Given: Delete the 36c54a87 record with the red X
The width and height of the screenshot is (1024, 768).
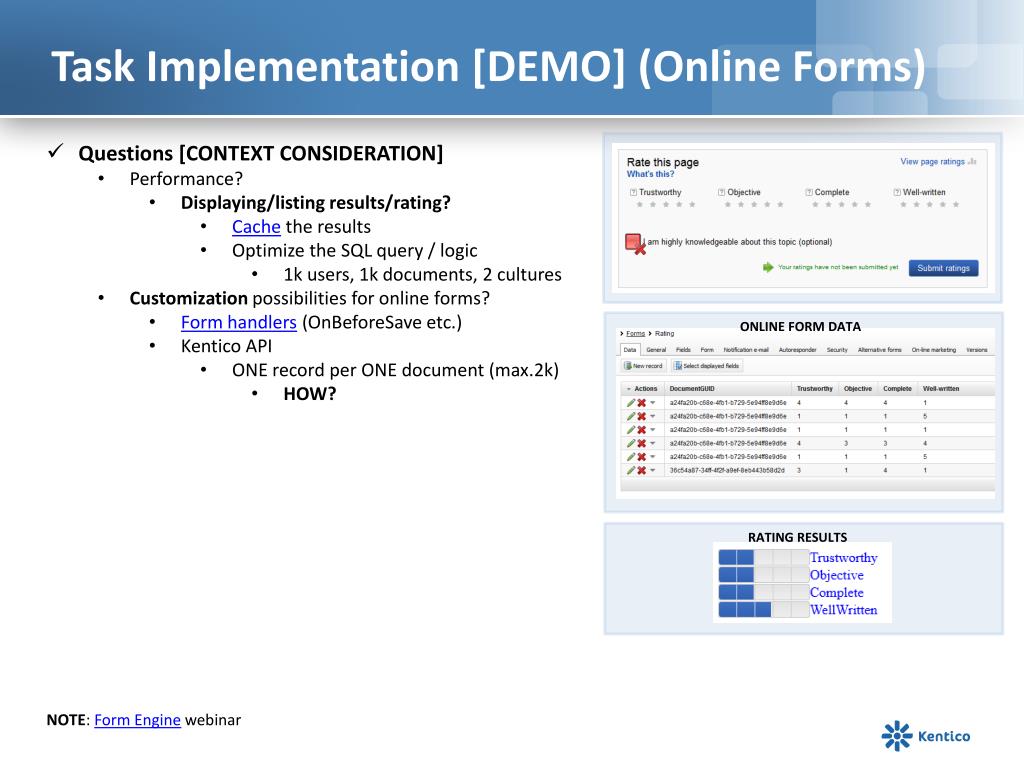Looking at the screenshot, I should [642, 470].
